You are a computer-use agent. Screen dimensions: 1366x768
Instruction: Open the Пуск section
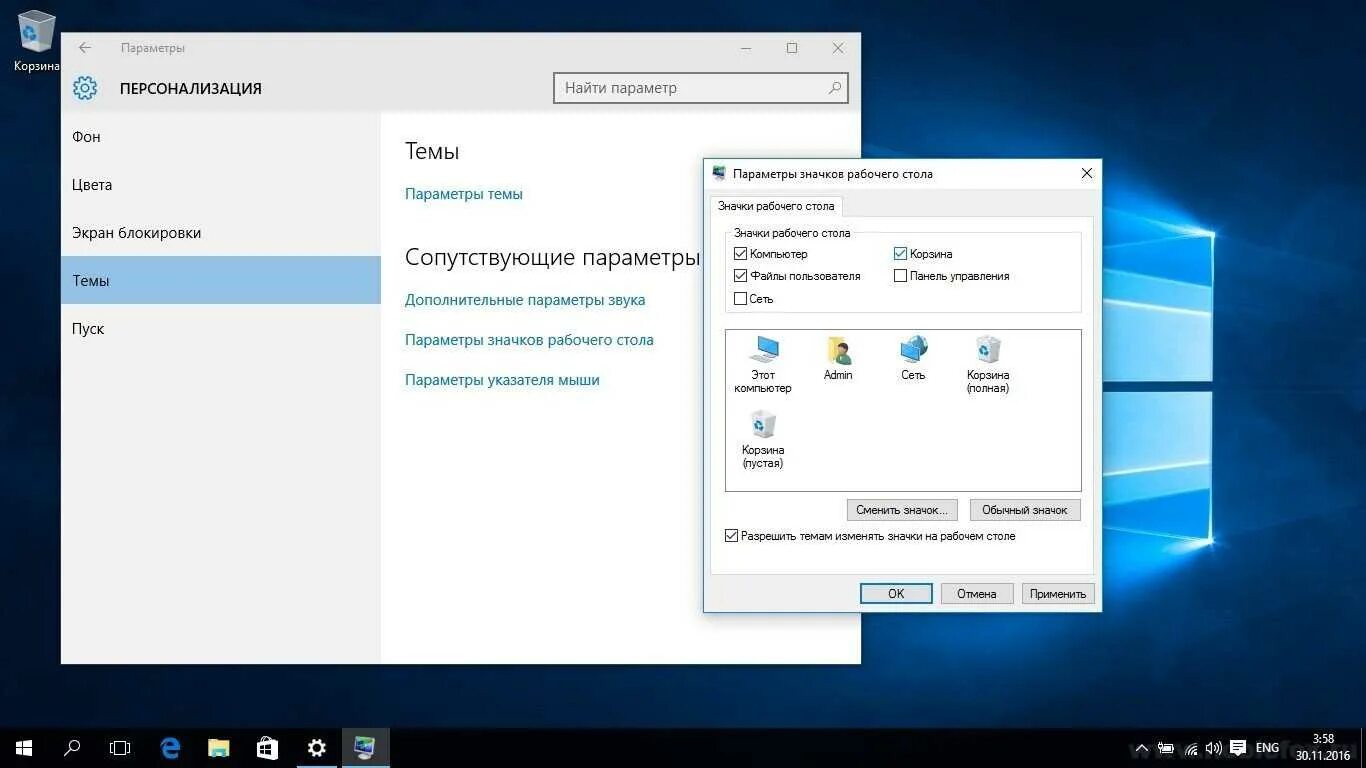click(x=221, y=328)
